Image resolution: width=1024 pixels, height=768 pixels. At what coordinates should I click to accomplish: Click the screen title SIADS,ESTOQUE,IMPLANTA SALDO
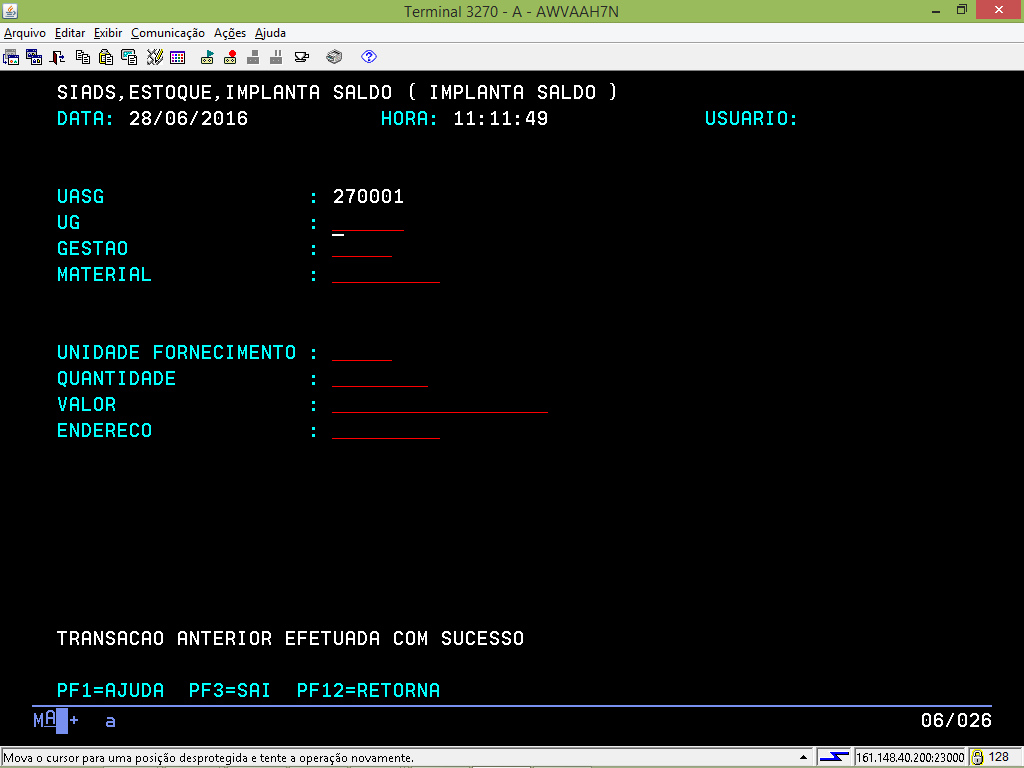(225, 92)
